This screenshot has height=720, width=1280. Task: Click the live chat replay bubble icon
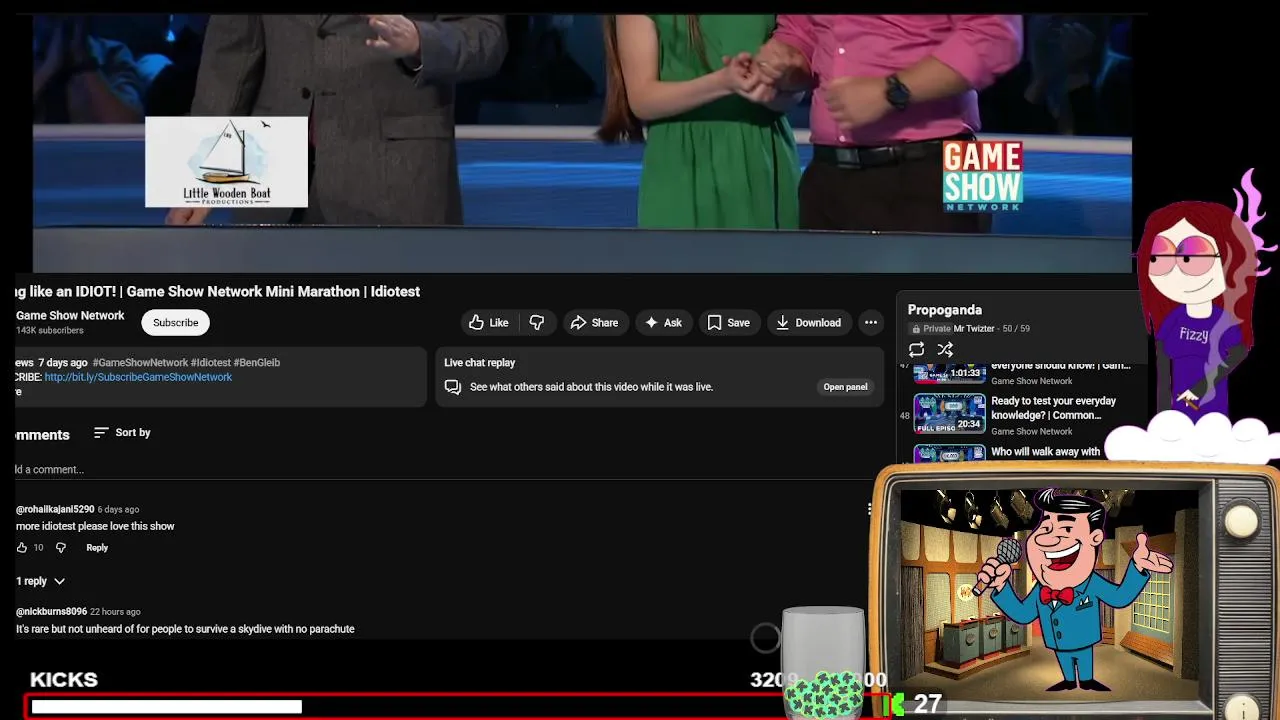pos(453,387)
